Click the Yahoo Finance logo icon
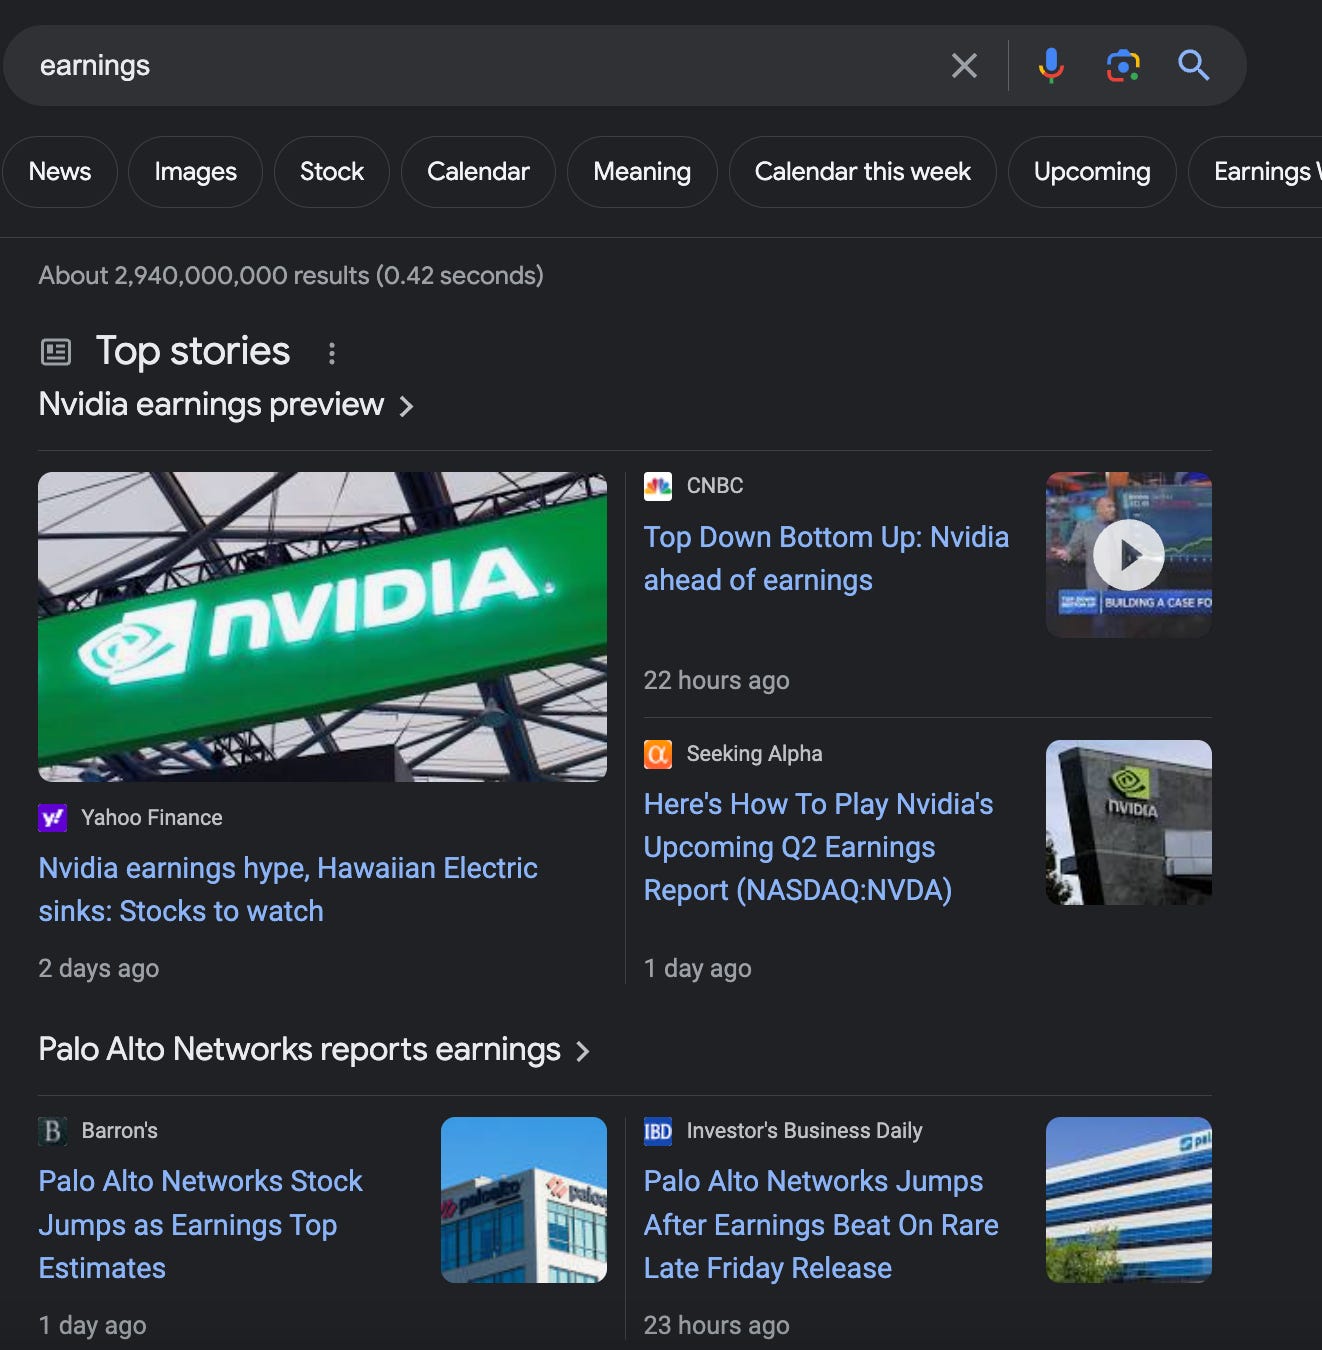The image size is (1322, 1350). pos(52,818)
